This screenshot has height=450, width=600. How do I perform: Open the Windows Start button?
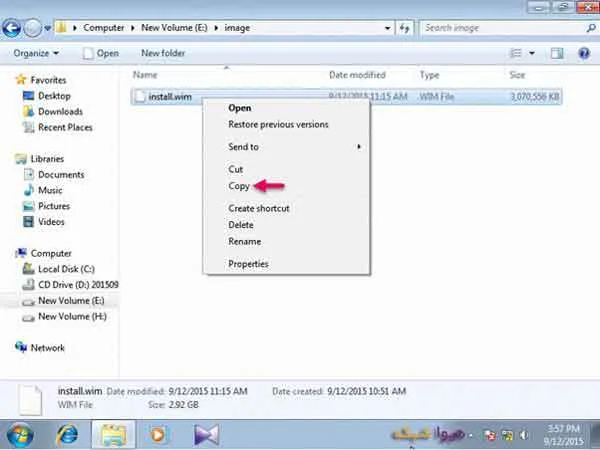[x=20, y=435]
